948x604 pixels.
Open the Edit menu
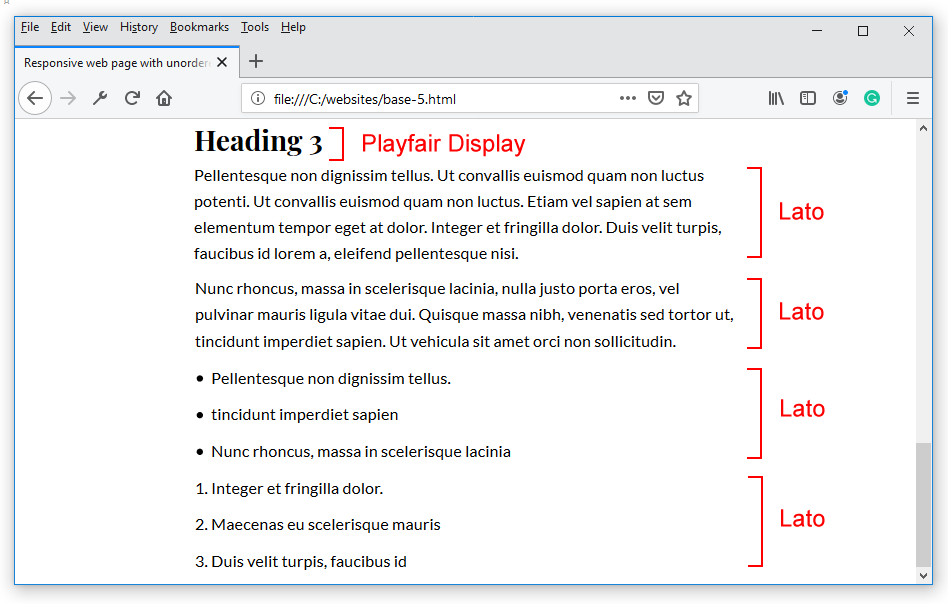tap(60, 27)
